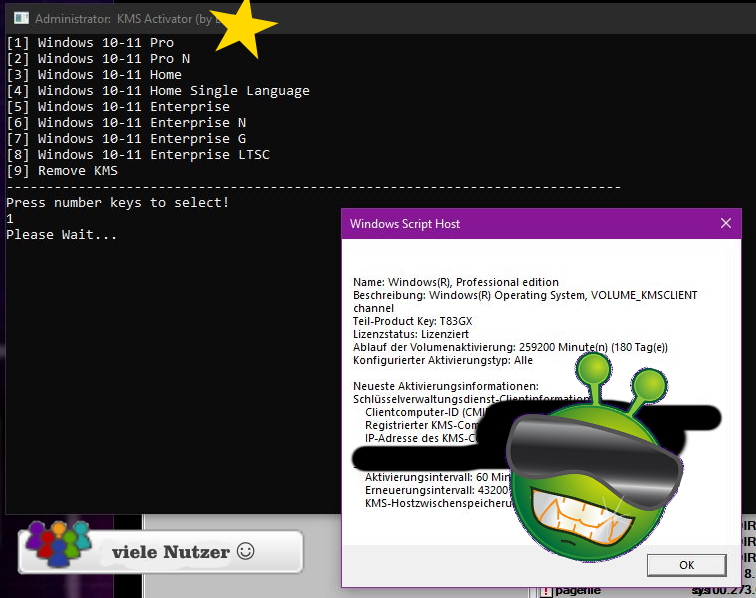Click the 'Windows 10-11 Enterprise LTSC' line

138,155
